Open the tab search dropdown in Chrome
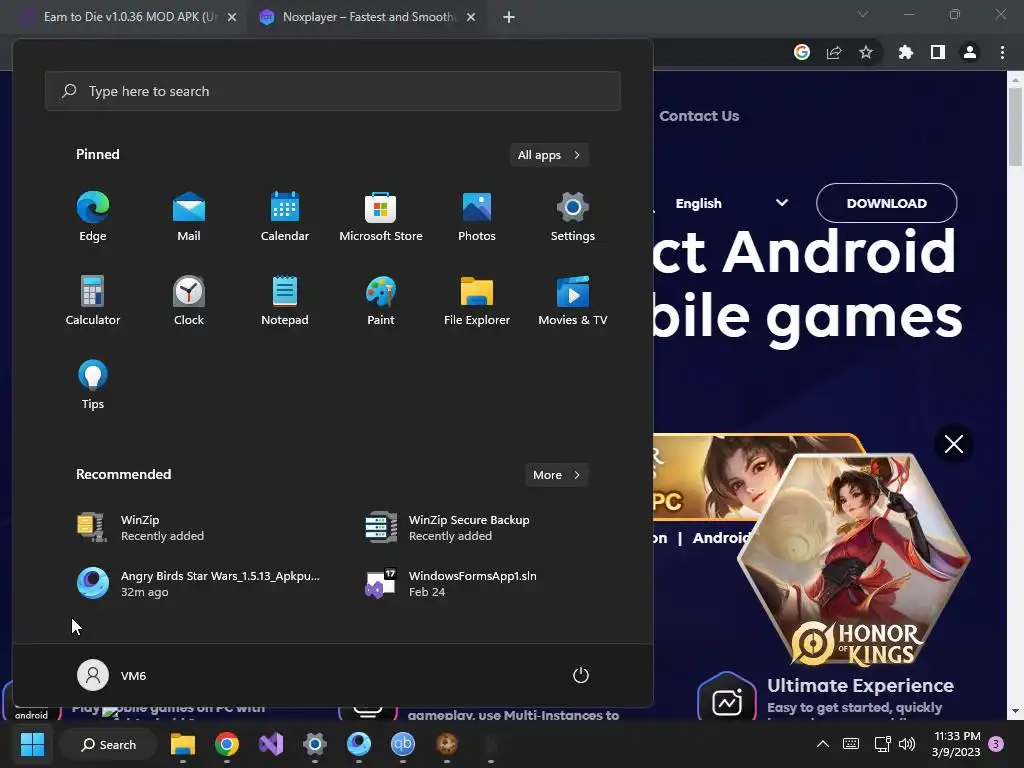Screen dimensions: 1024x768 (x=863, y=14)
